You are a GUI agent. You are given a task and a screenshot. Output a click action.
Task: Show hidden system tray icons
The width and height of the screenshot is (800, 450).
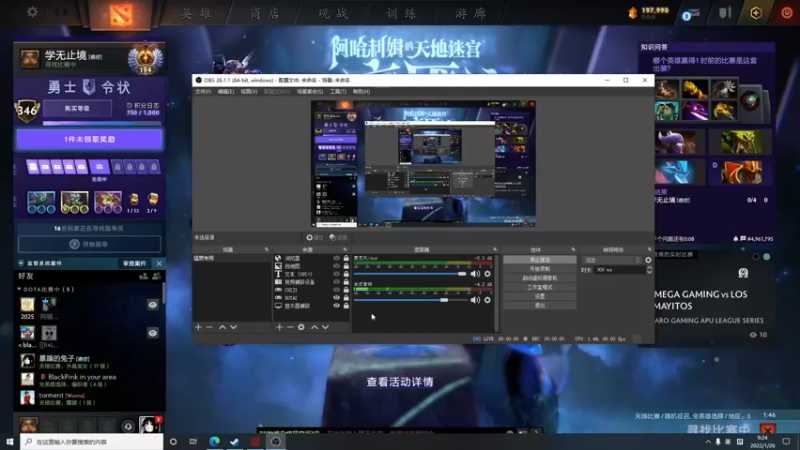[x=708, y=442]
